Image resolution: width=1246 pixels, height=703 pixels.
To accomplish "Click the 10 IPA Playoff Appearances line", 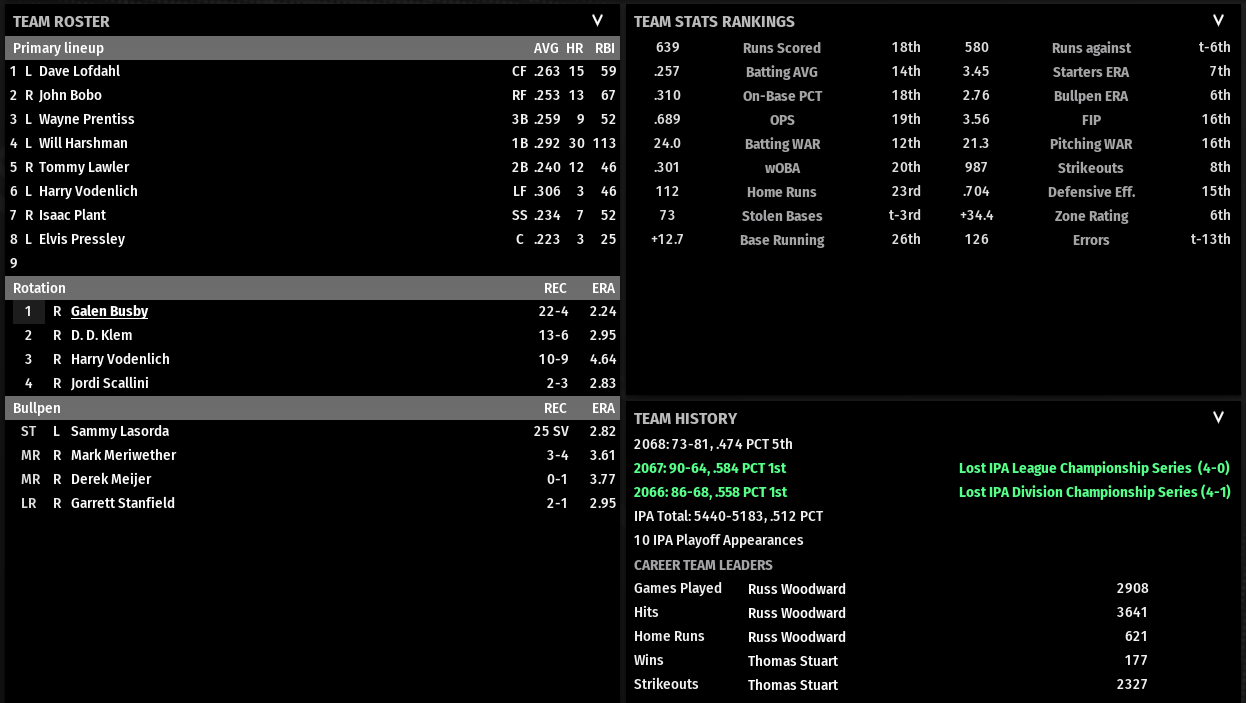I will pos(719,540).
